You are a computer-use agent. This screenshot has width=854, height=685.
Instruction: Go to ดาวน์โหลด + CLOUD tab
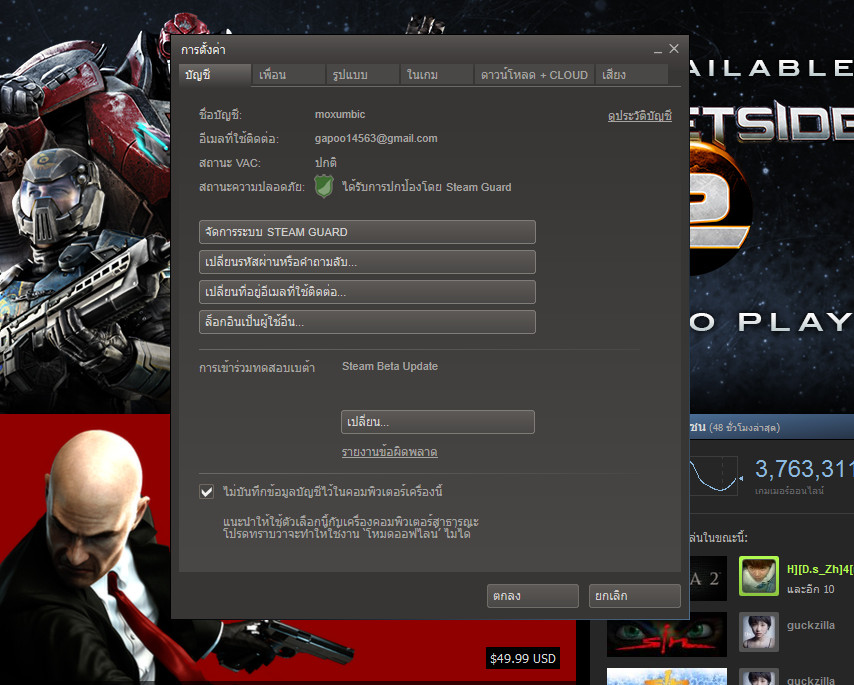535,75
